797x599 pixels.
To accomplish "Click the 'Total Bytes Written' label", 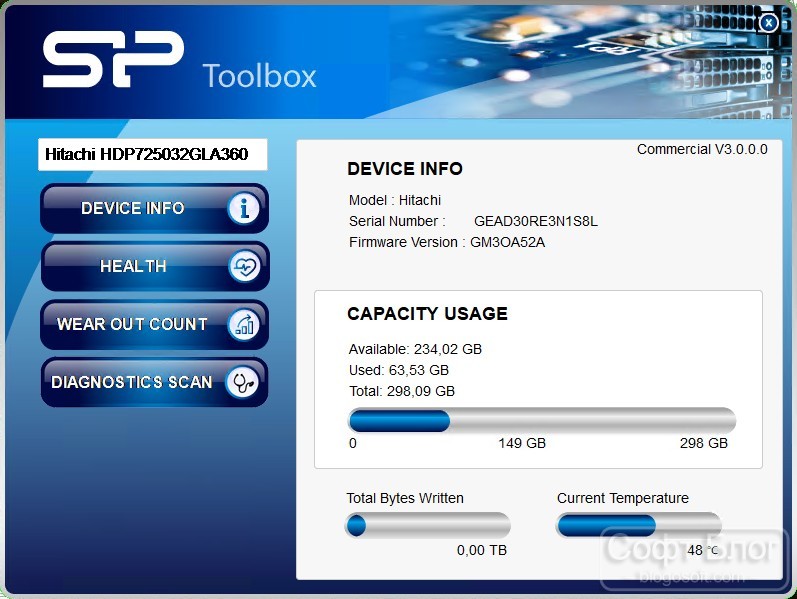I will pyautogui.click(x=405, y=498).
